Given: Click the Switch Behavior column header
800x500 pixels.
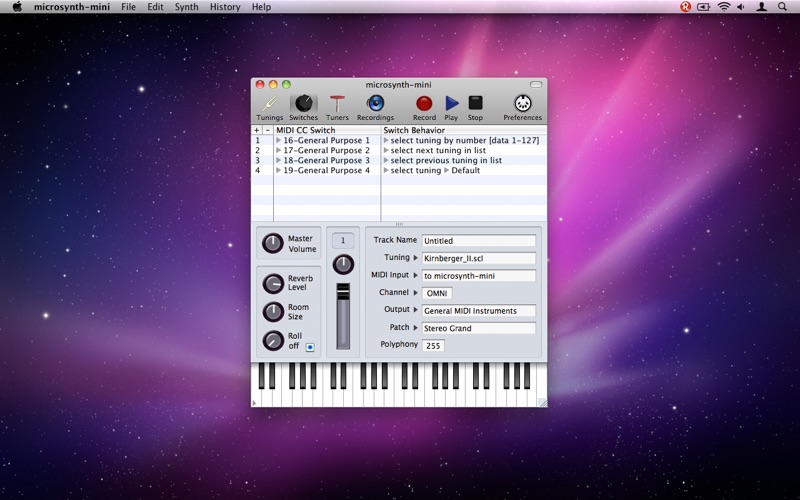Looking at the screenshot, I should (464, 130).
